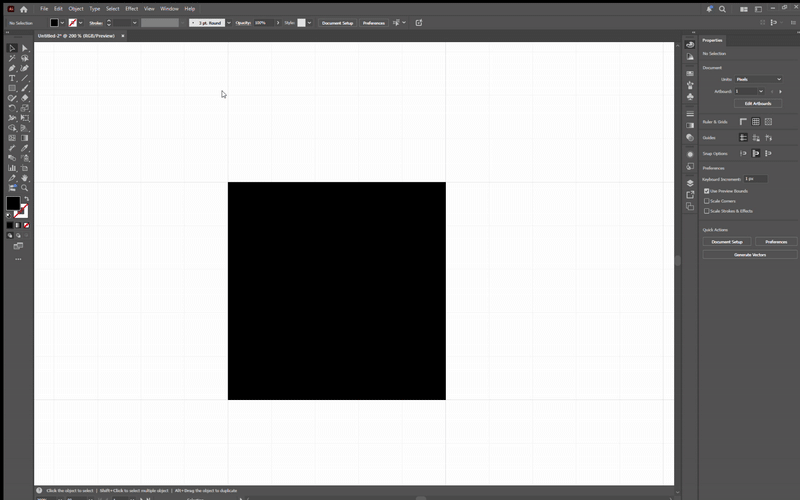Toggle show guides button
The image size is (800, 500).
[x=743, y=138]
